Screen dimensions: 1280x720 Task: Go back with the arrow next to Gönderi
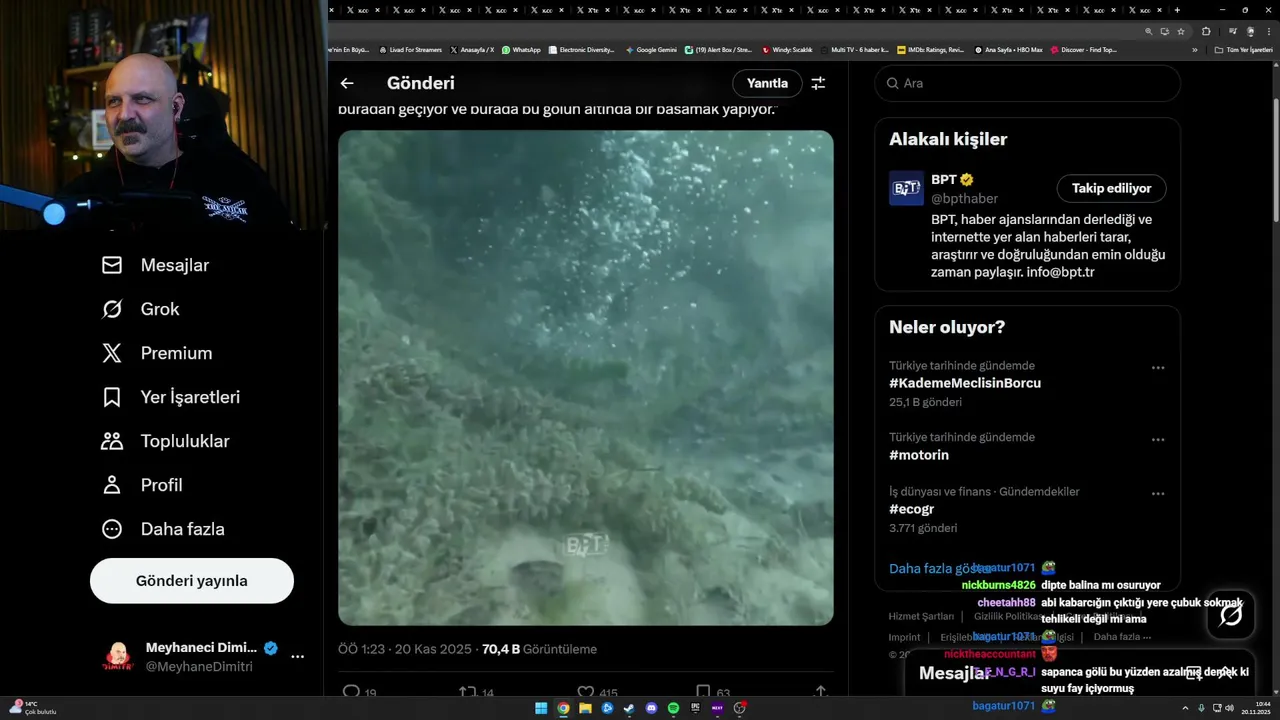[347, 83]
